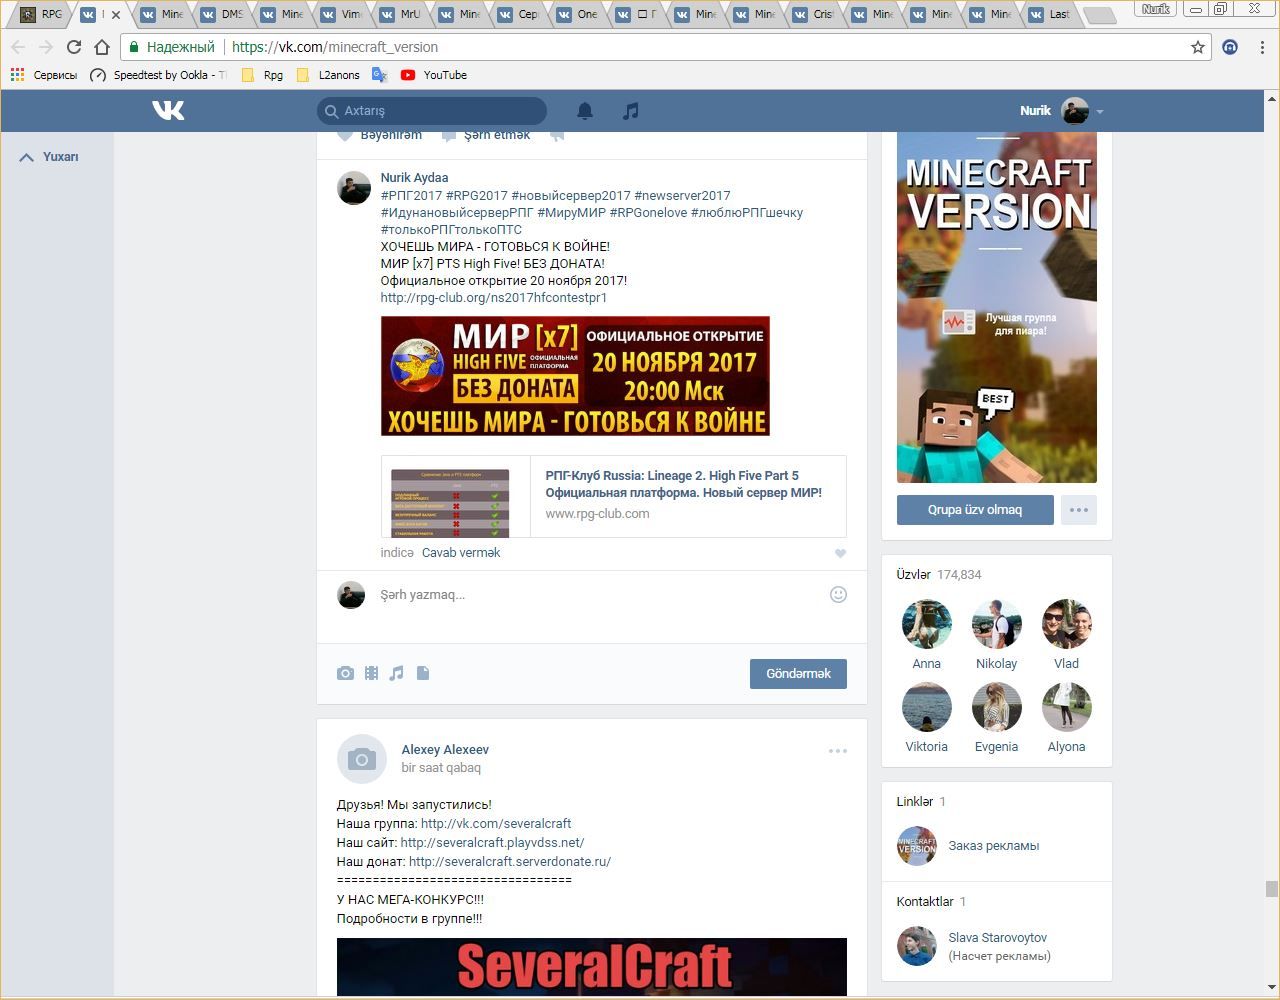Click the scrollbar up arrow
The height and width of the screenshot is (1000, 1280).
point(1271,98)
